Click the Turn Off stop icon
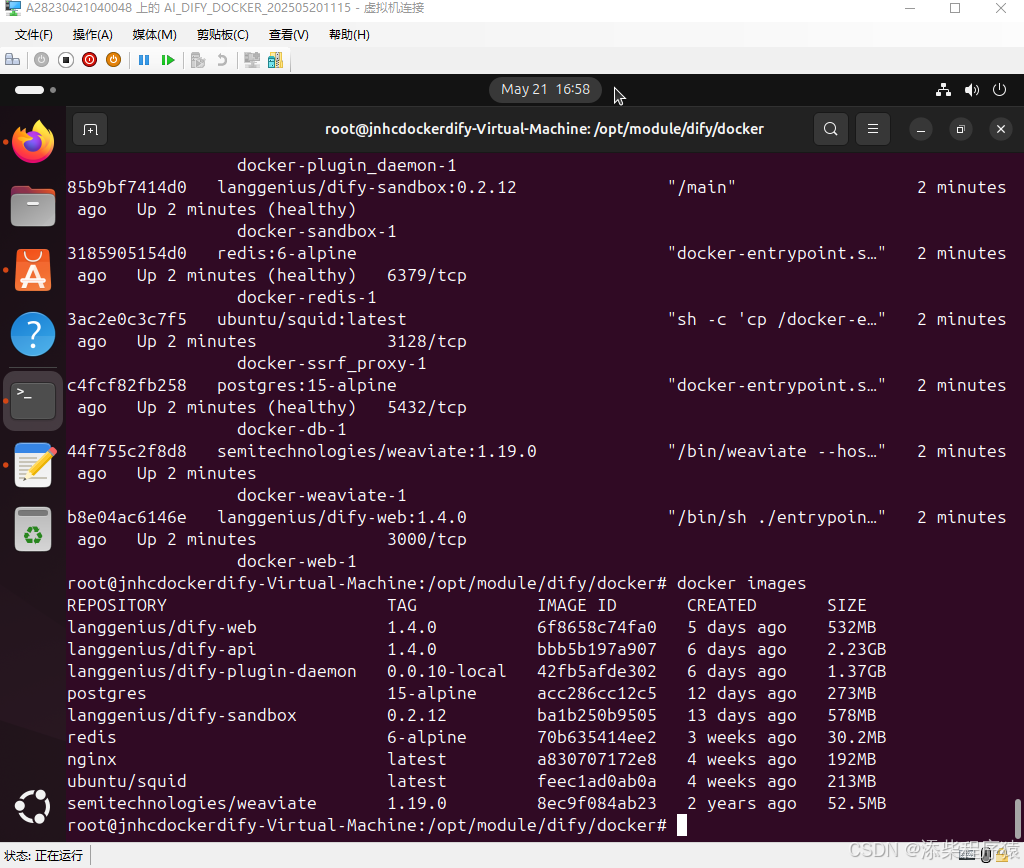This screenshot has width=1024, height=868. (66, 60)
